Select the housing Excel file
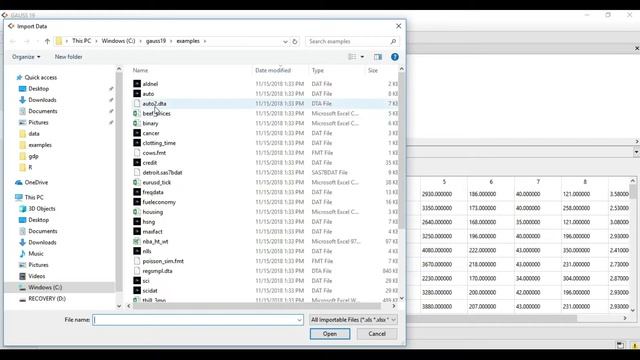 pyautogui.click(x=153, y=212)
